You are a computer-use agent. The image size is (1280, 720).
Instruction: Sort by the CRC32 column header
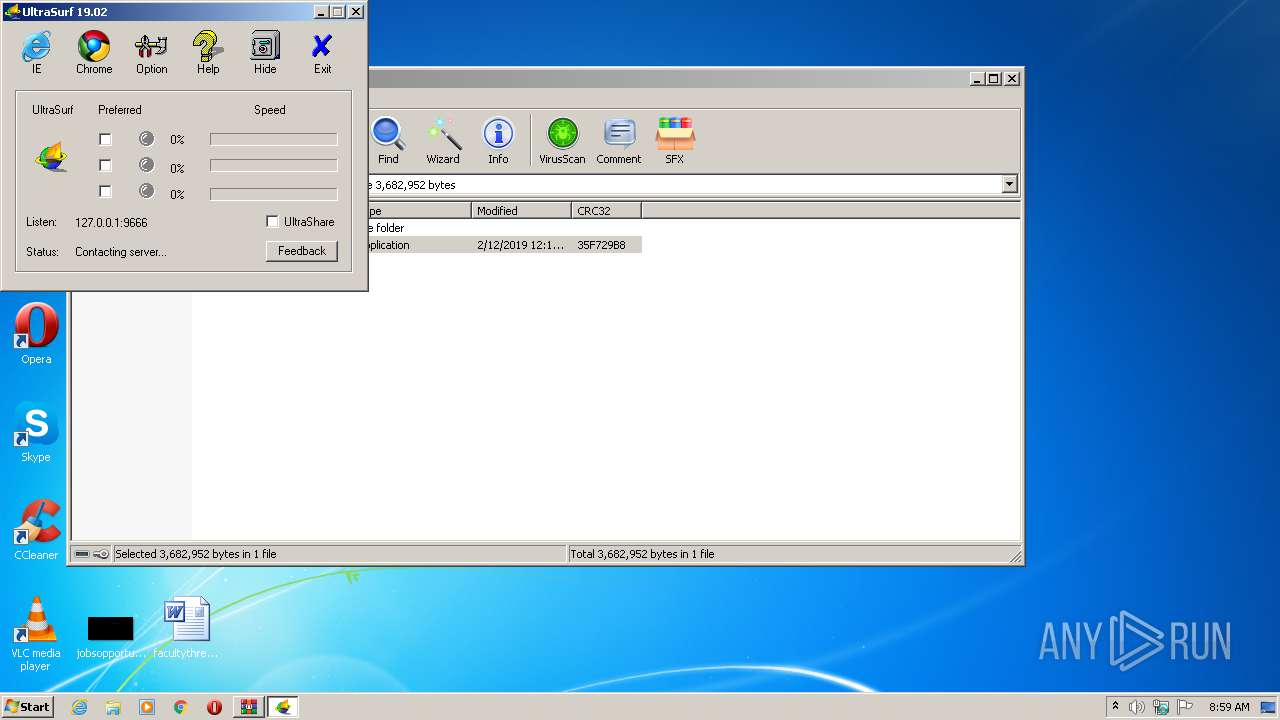click(x=606, y=211)
